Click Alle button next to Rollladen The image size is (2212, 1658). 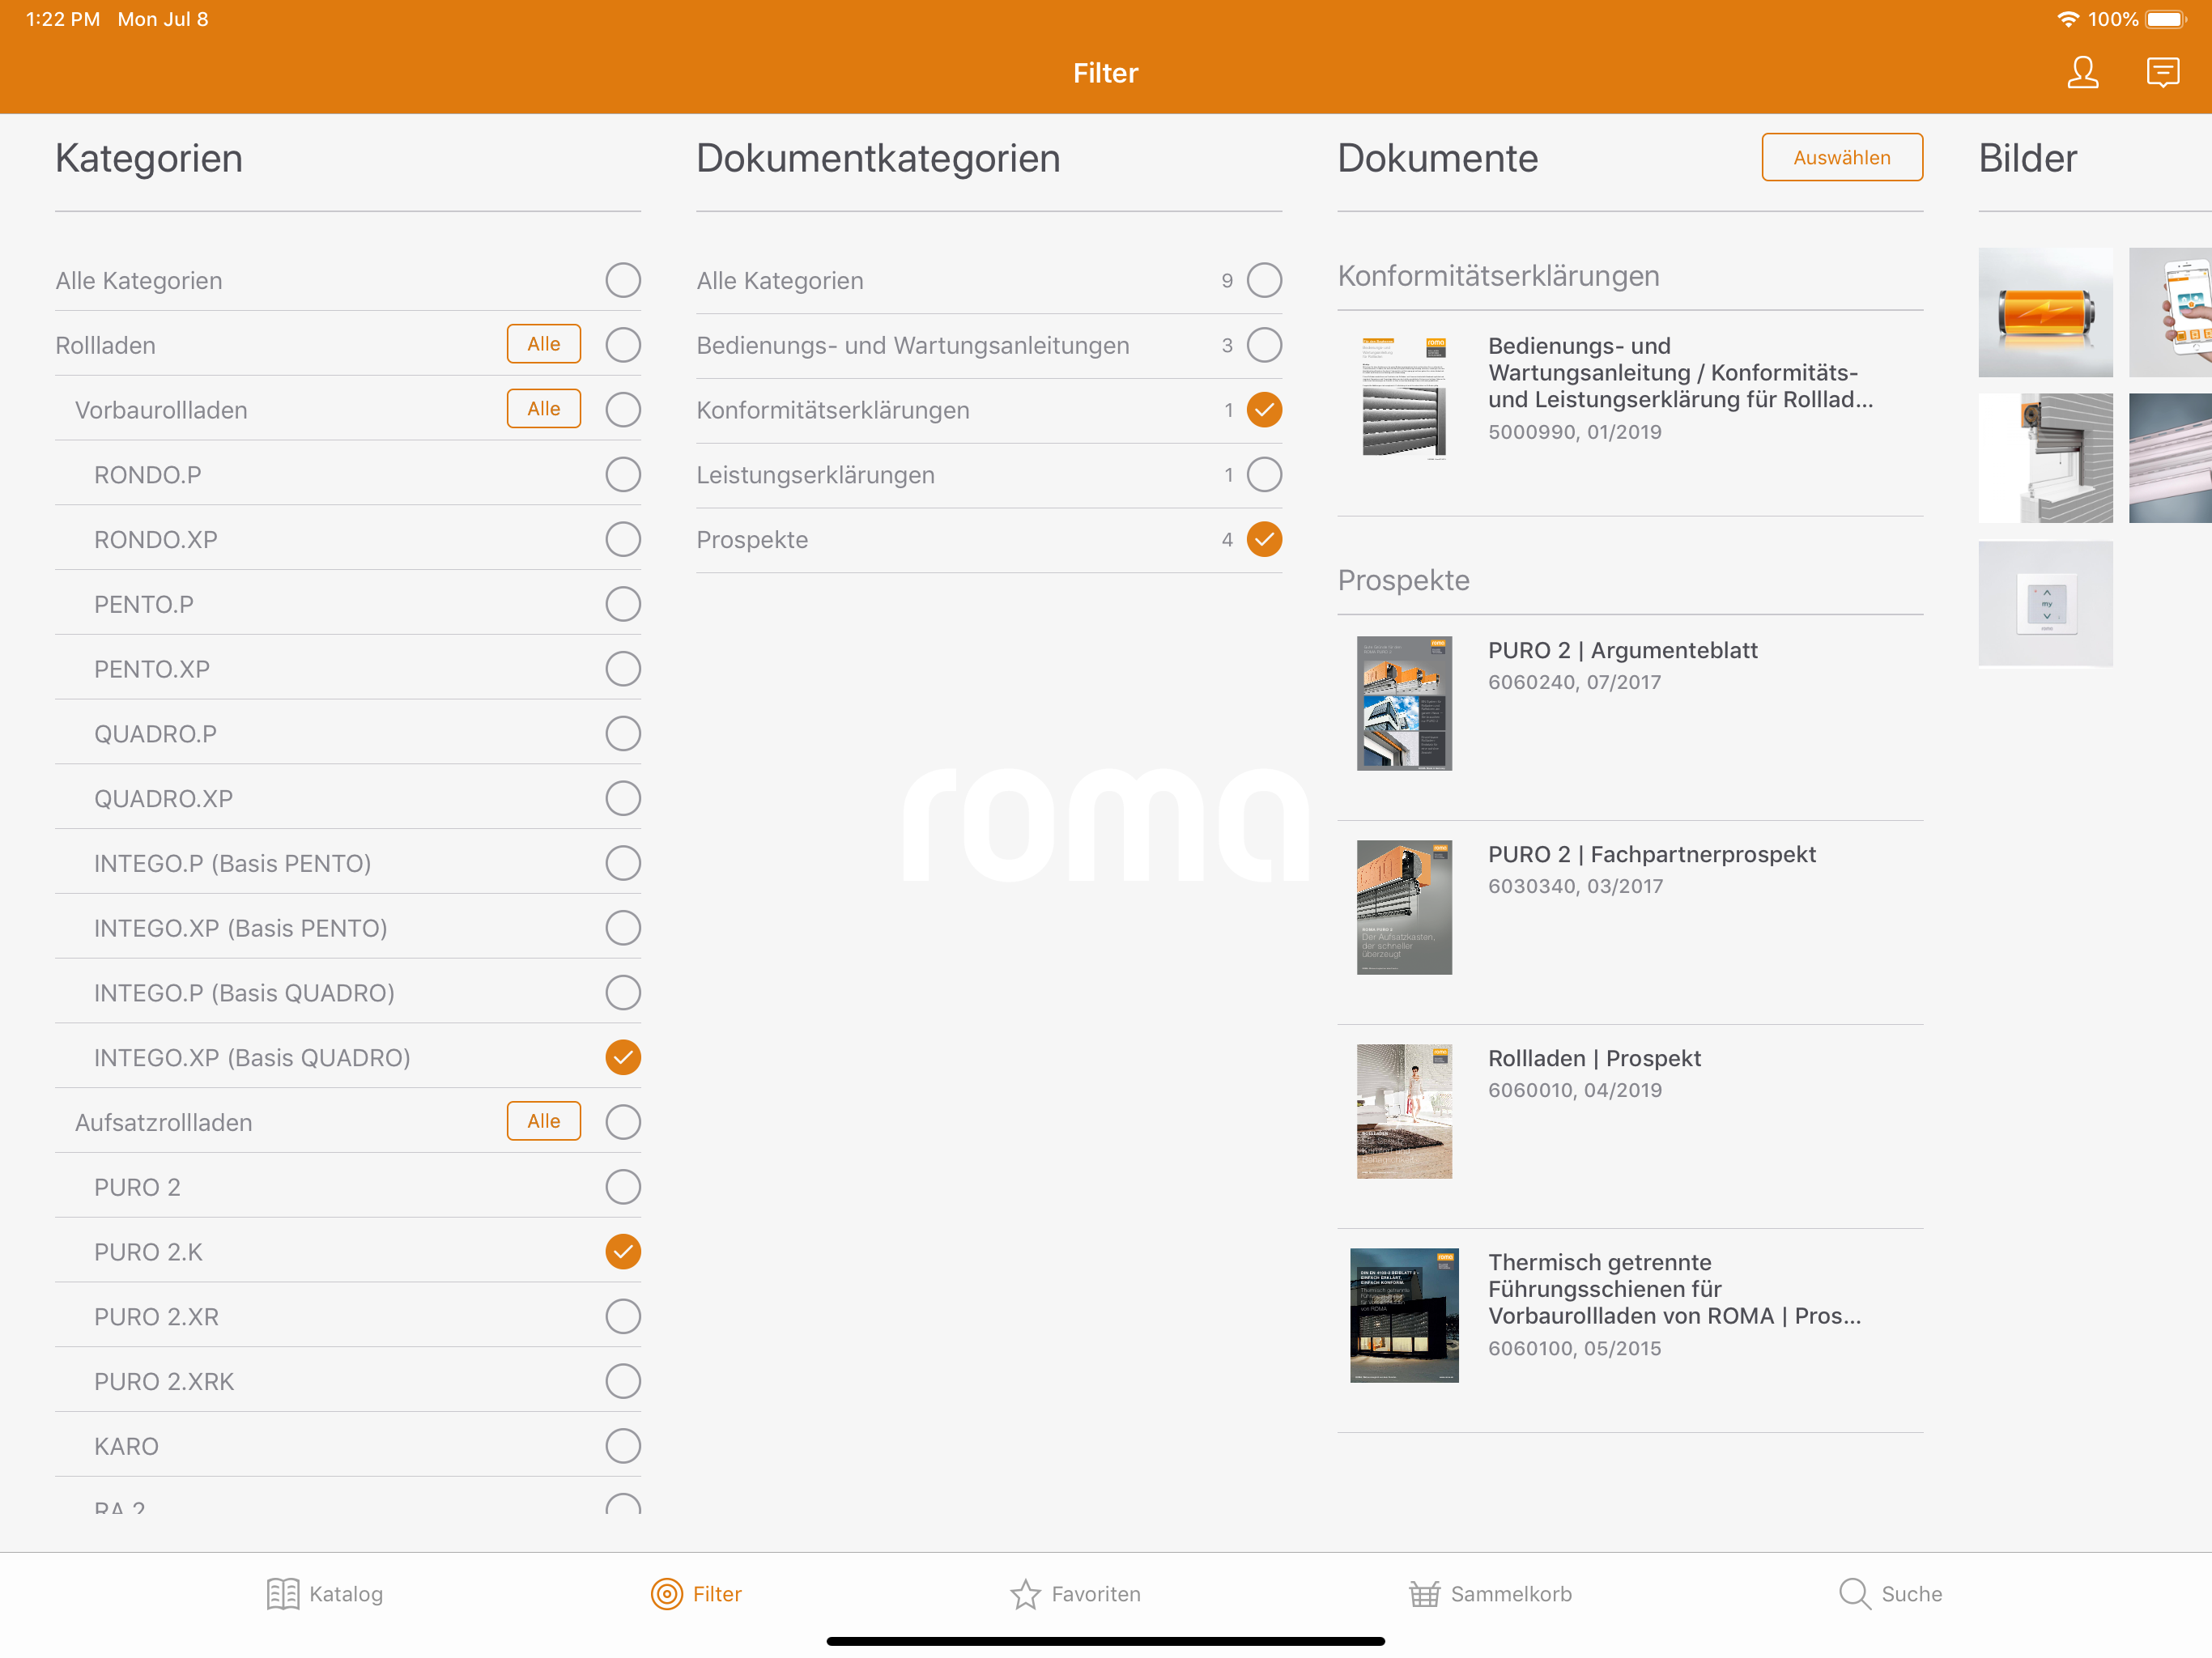tap(544, 344)
